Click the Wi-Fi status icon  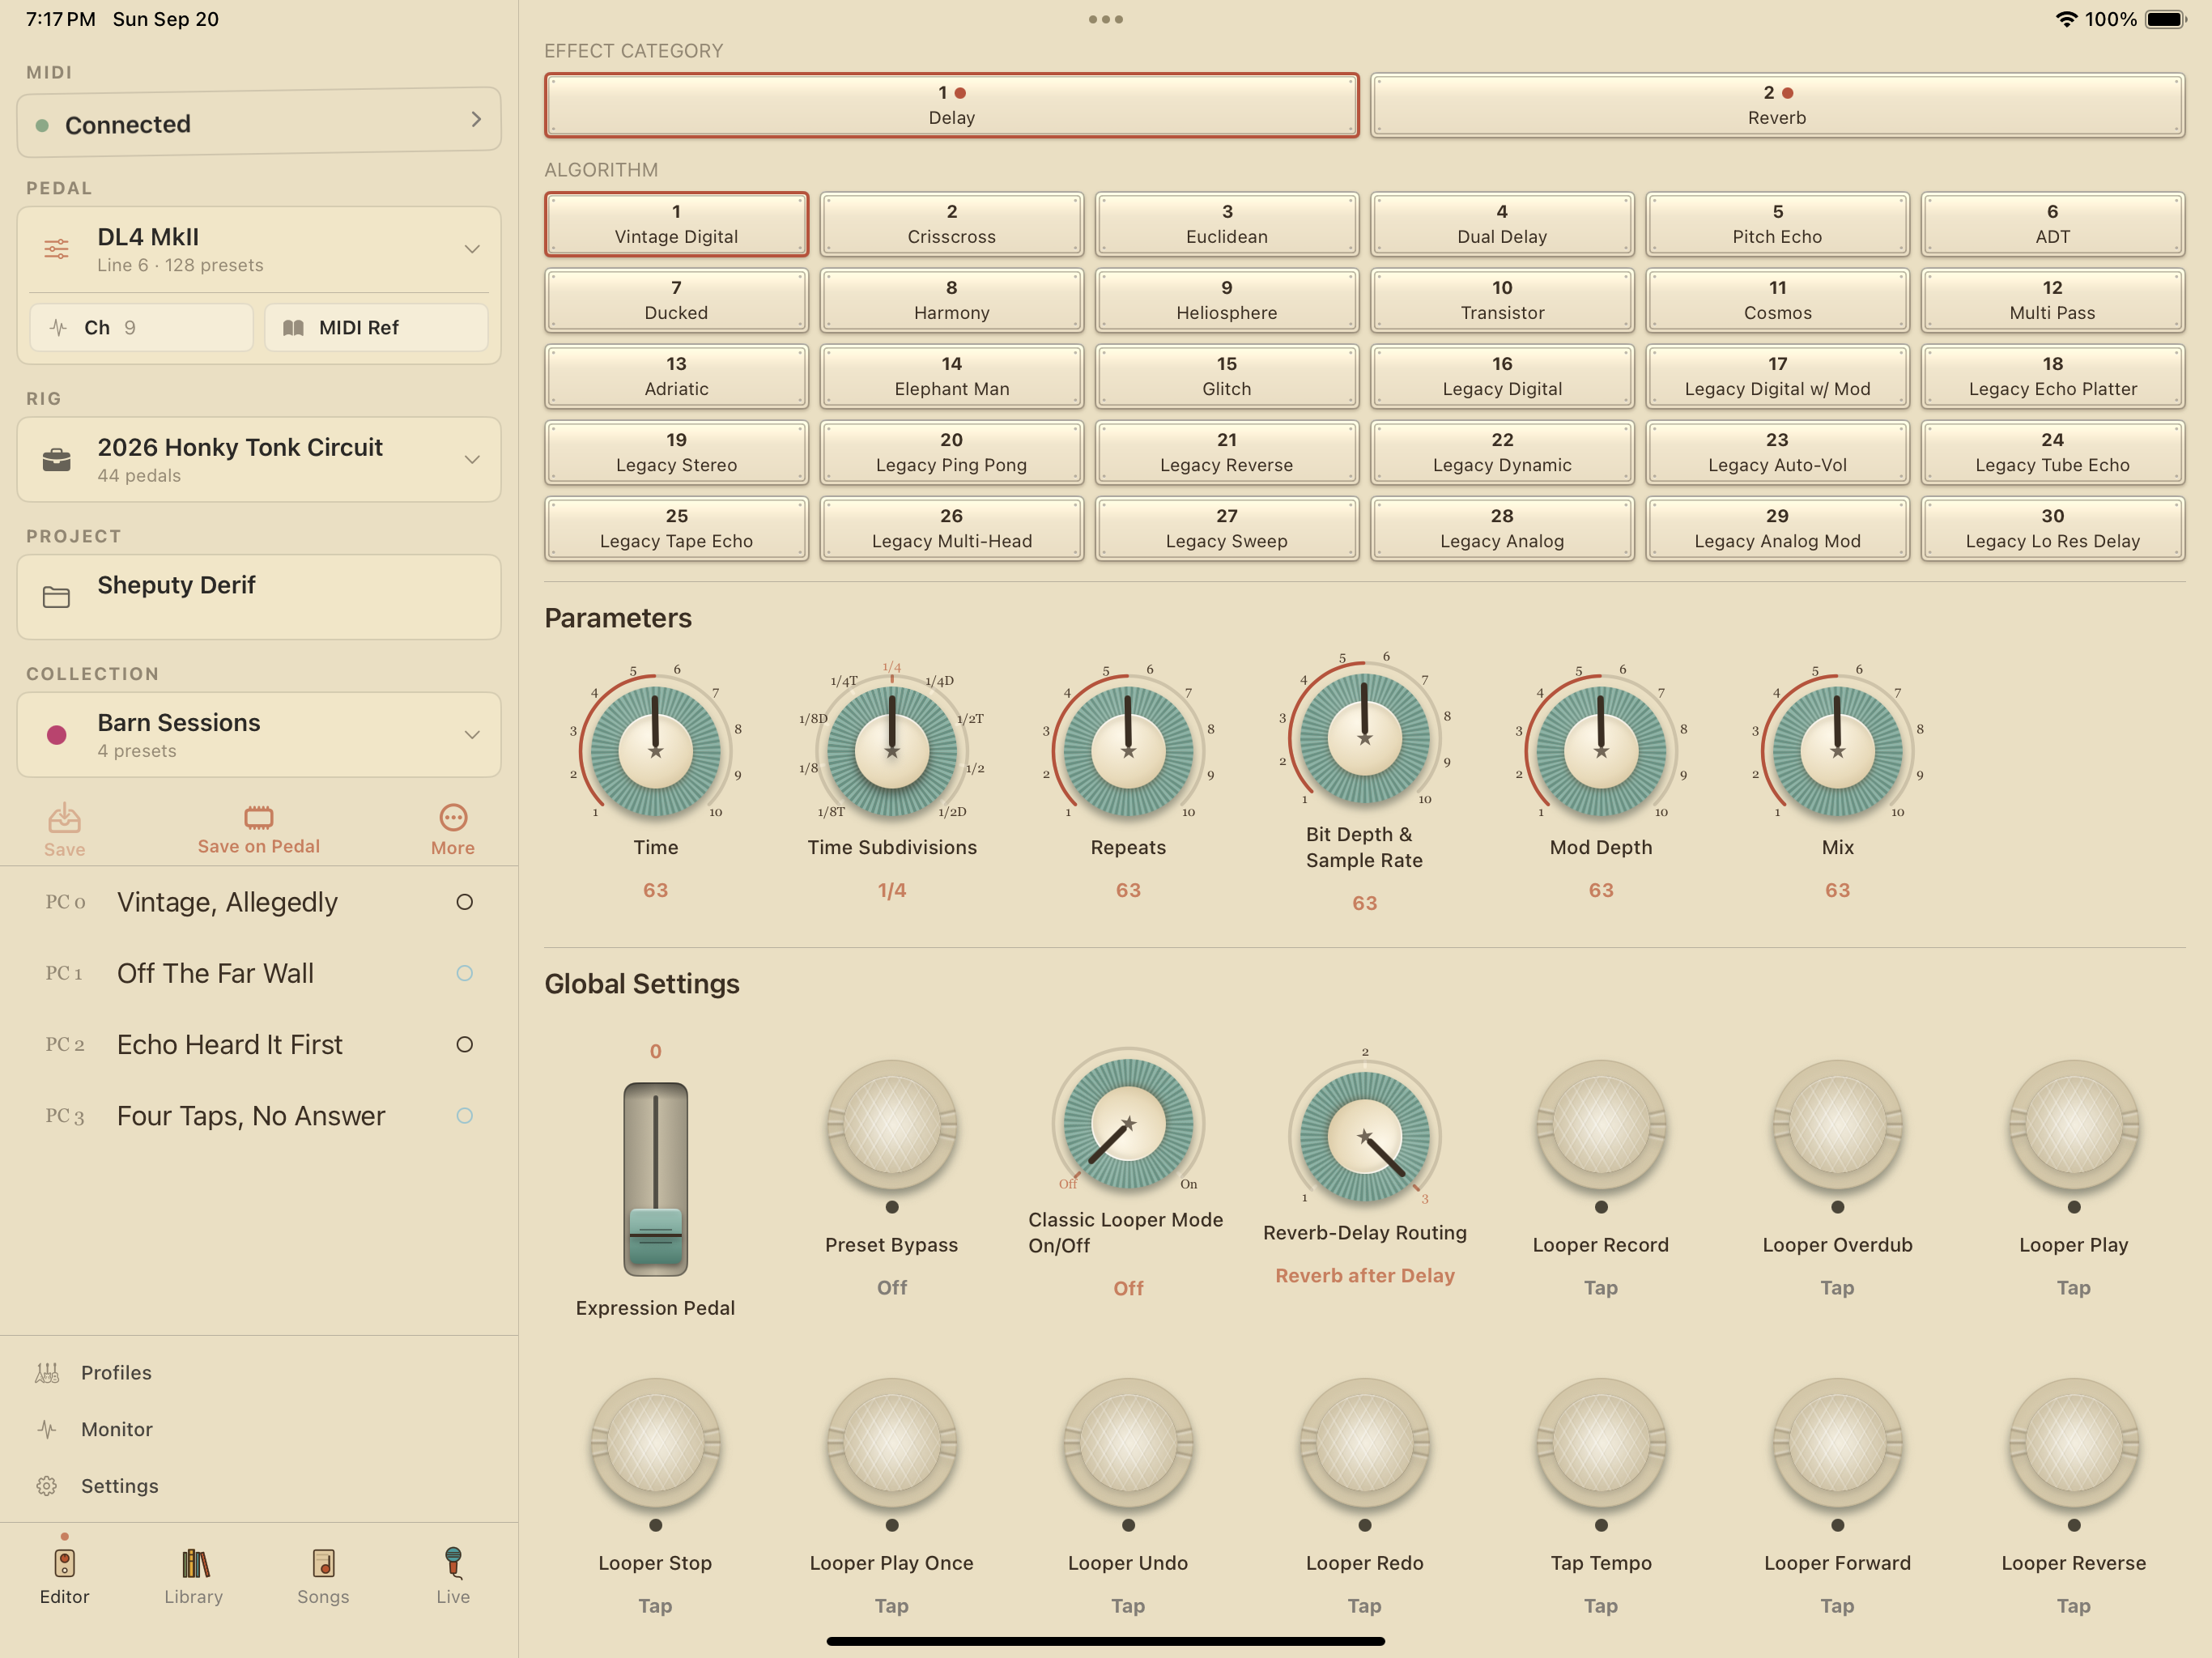[2066, 19]
